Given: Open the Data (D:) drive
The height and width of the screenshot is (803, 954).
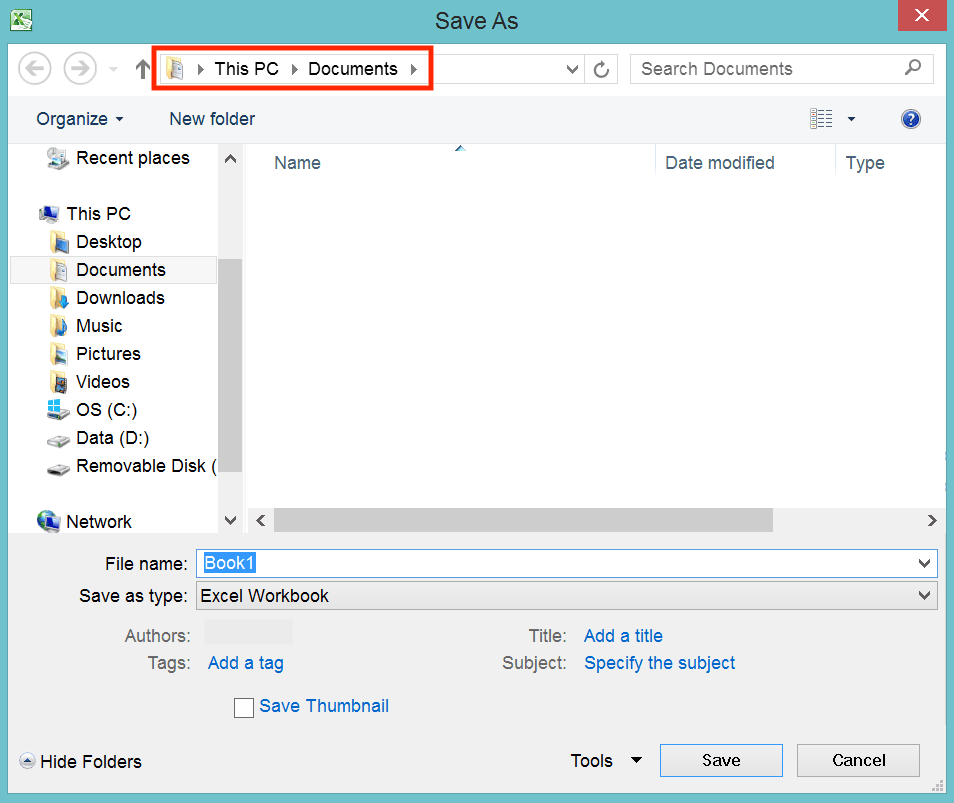Looking at the screenshot, I should pyautogui.click(x=113, y=438).
